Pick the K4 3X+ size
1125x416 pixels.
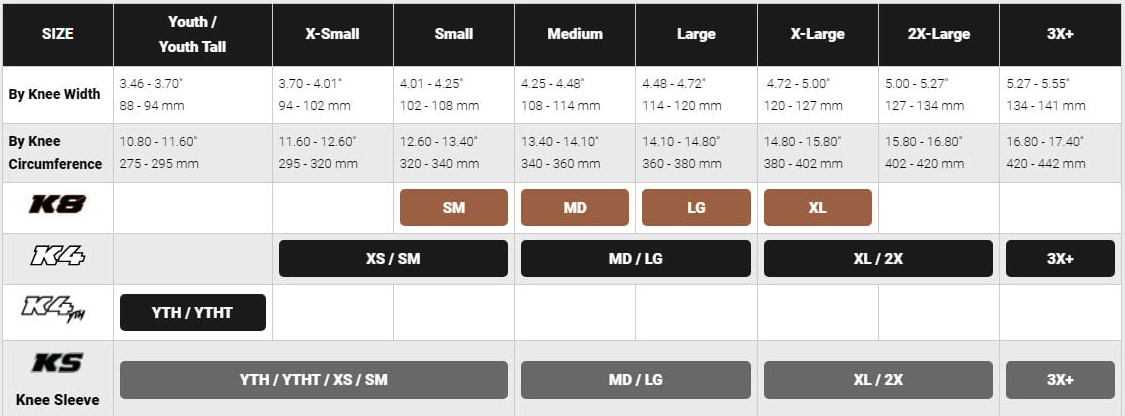tap(1060, 258)
